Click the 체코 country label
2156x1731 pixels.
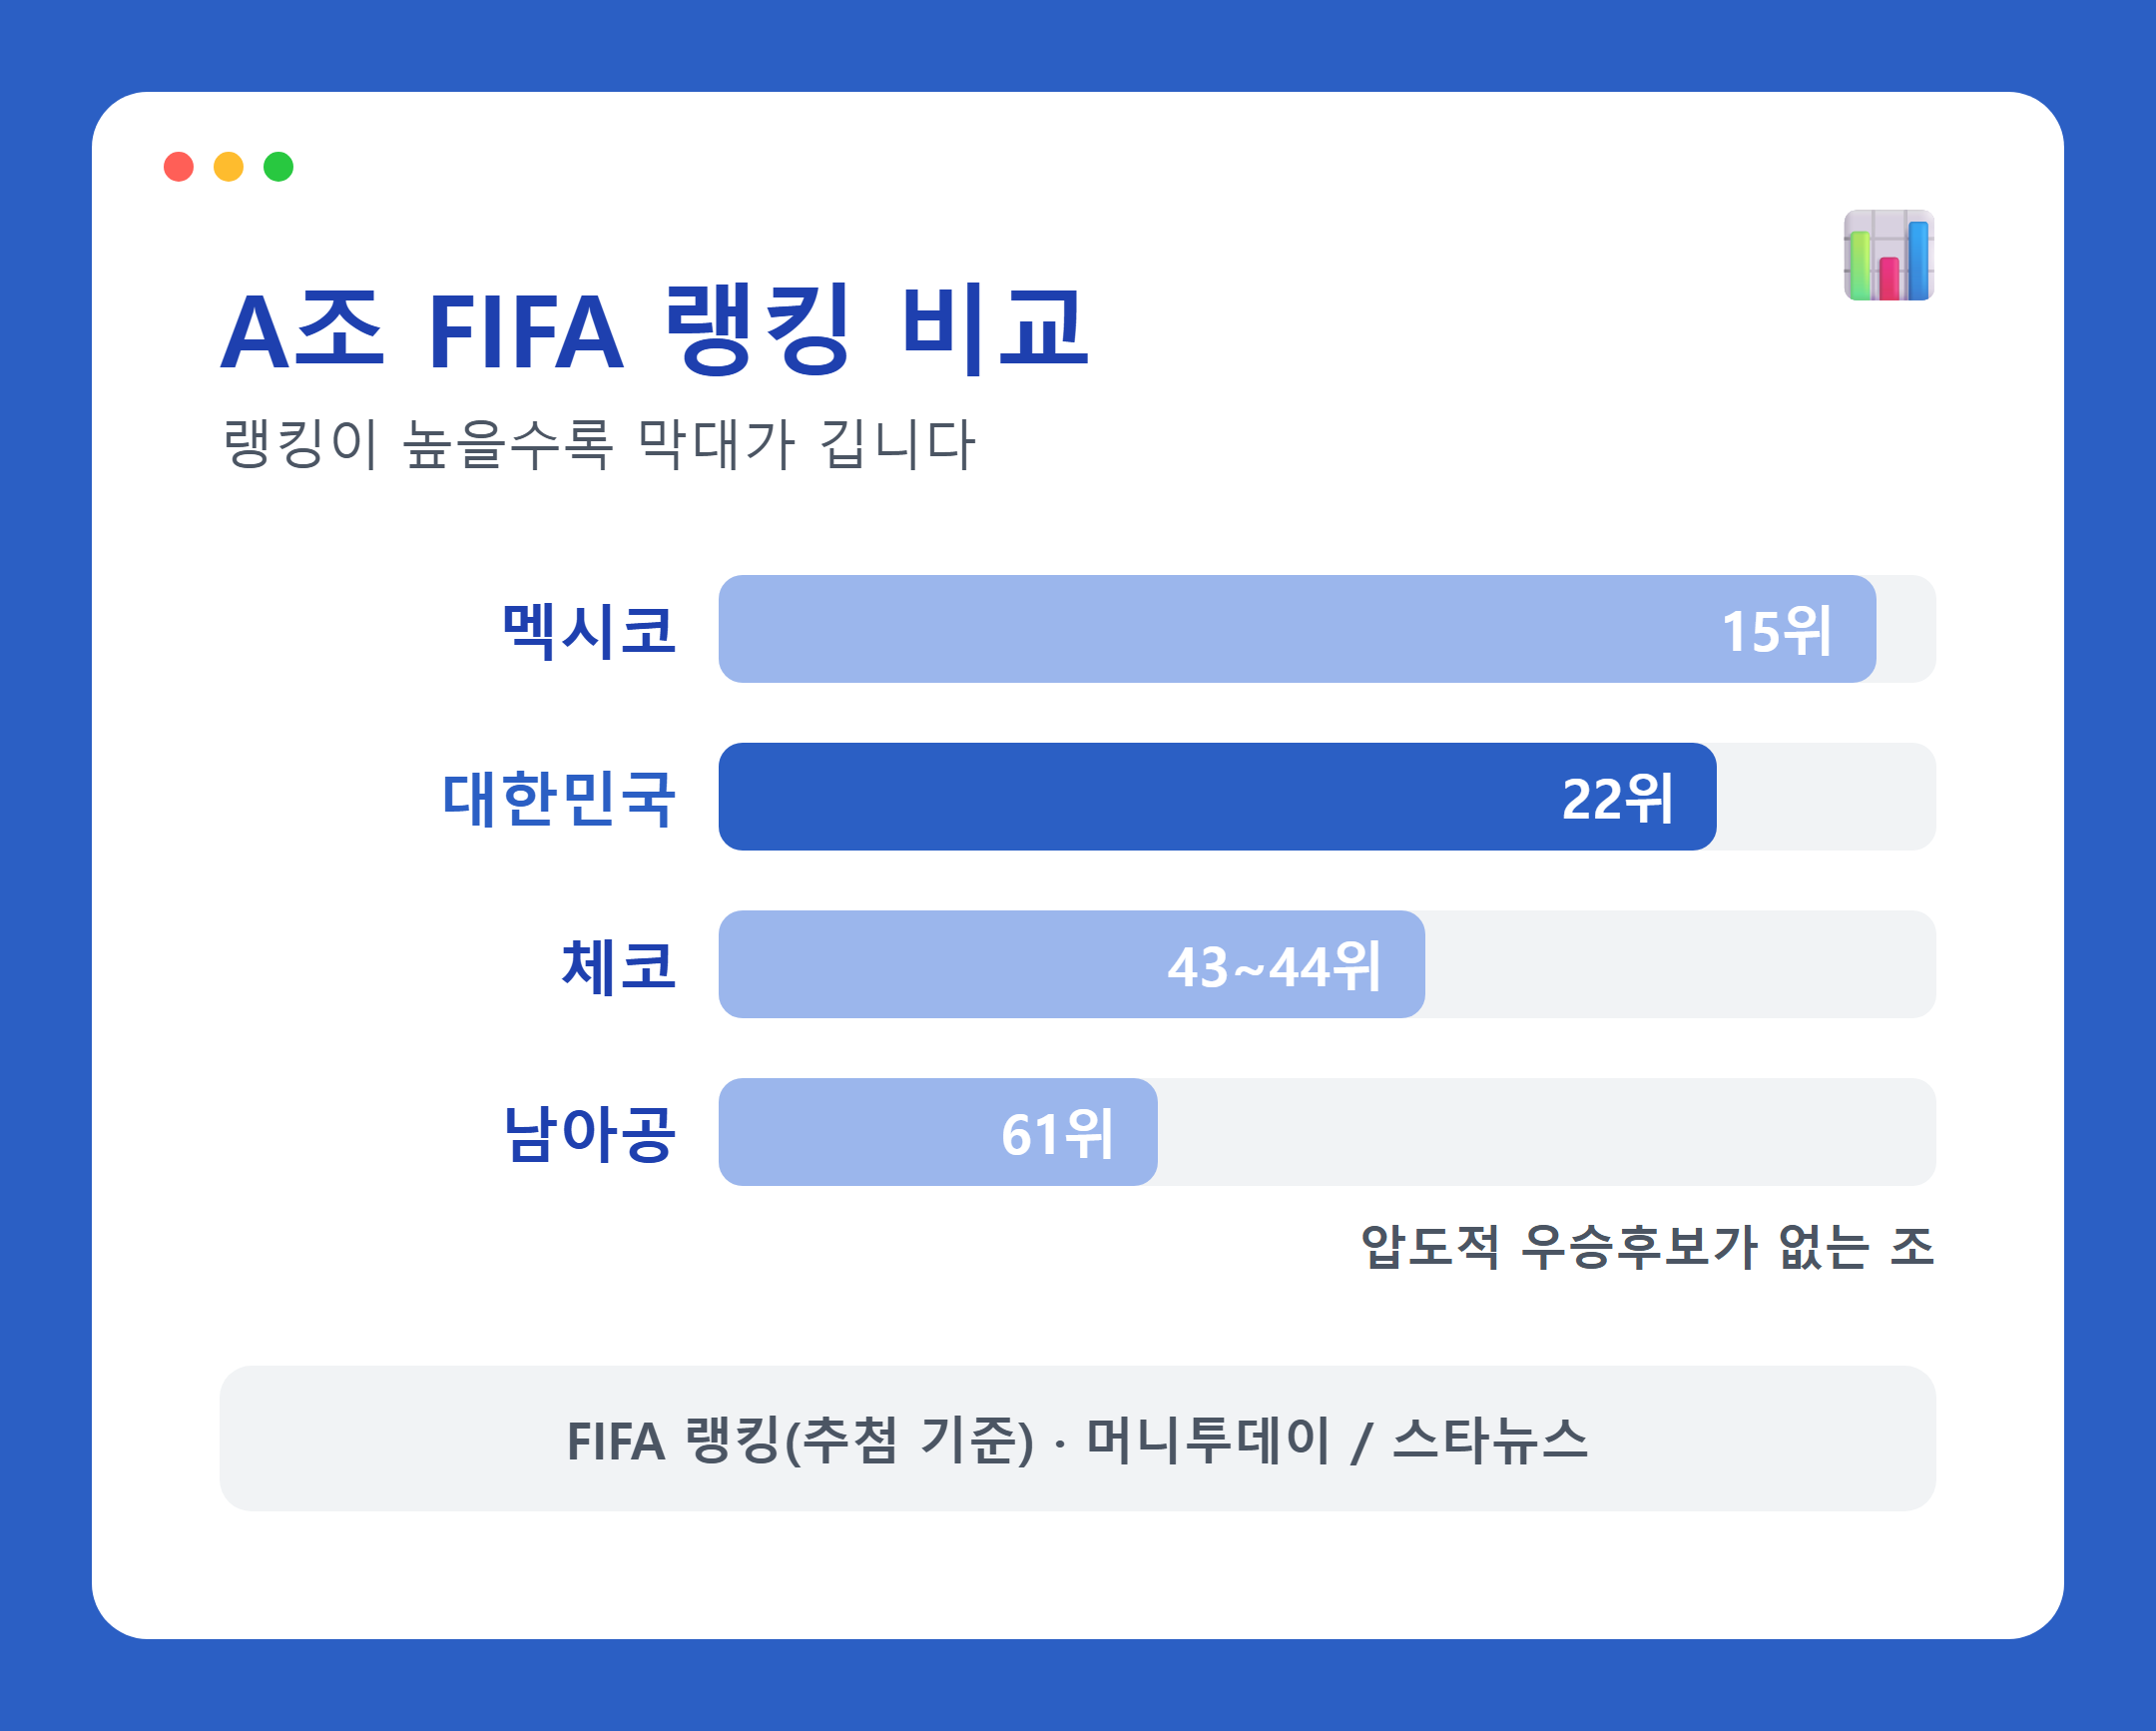[x=619, y=967]
